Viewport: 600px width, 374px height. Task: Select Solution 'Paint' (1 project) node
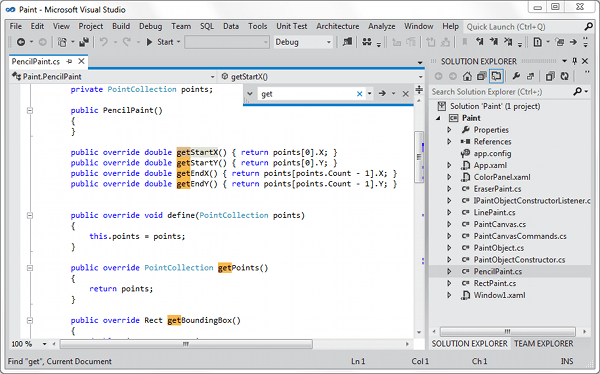[495, 106]
